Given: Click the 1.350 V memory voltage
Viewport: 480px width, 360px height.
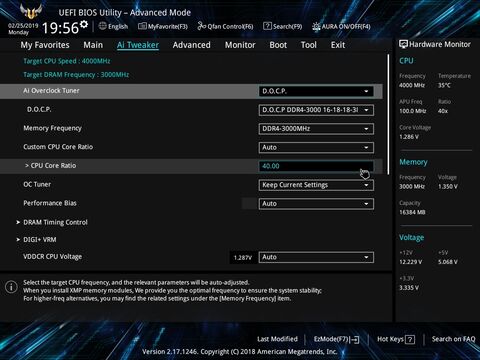Looking at the screenshot, I should point(448,187).
